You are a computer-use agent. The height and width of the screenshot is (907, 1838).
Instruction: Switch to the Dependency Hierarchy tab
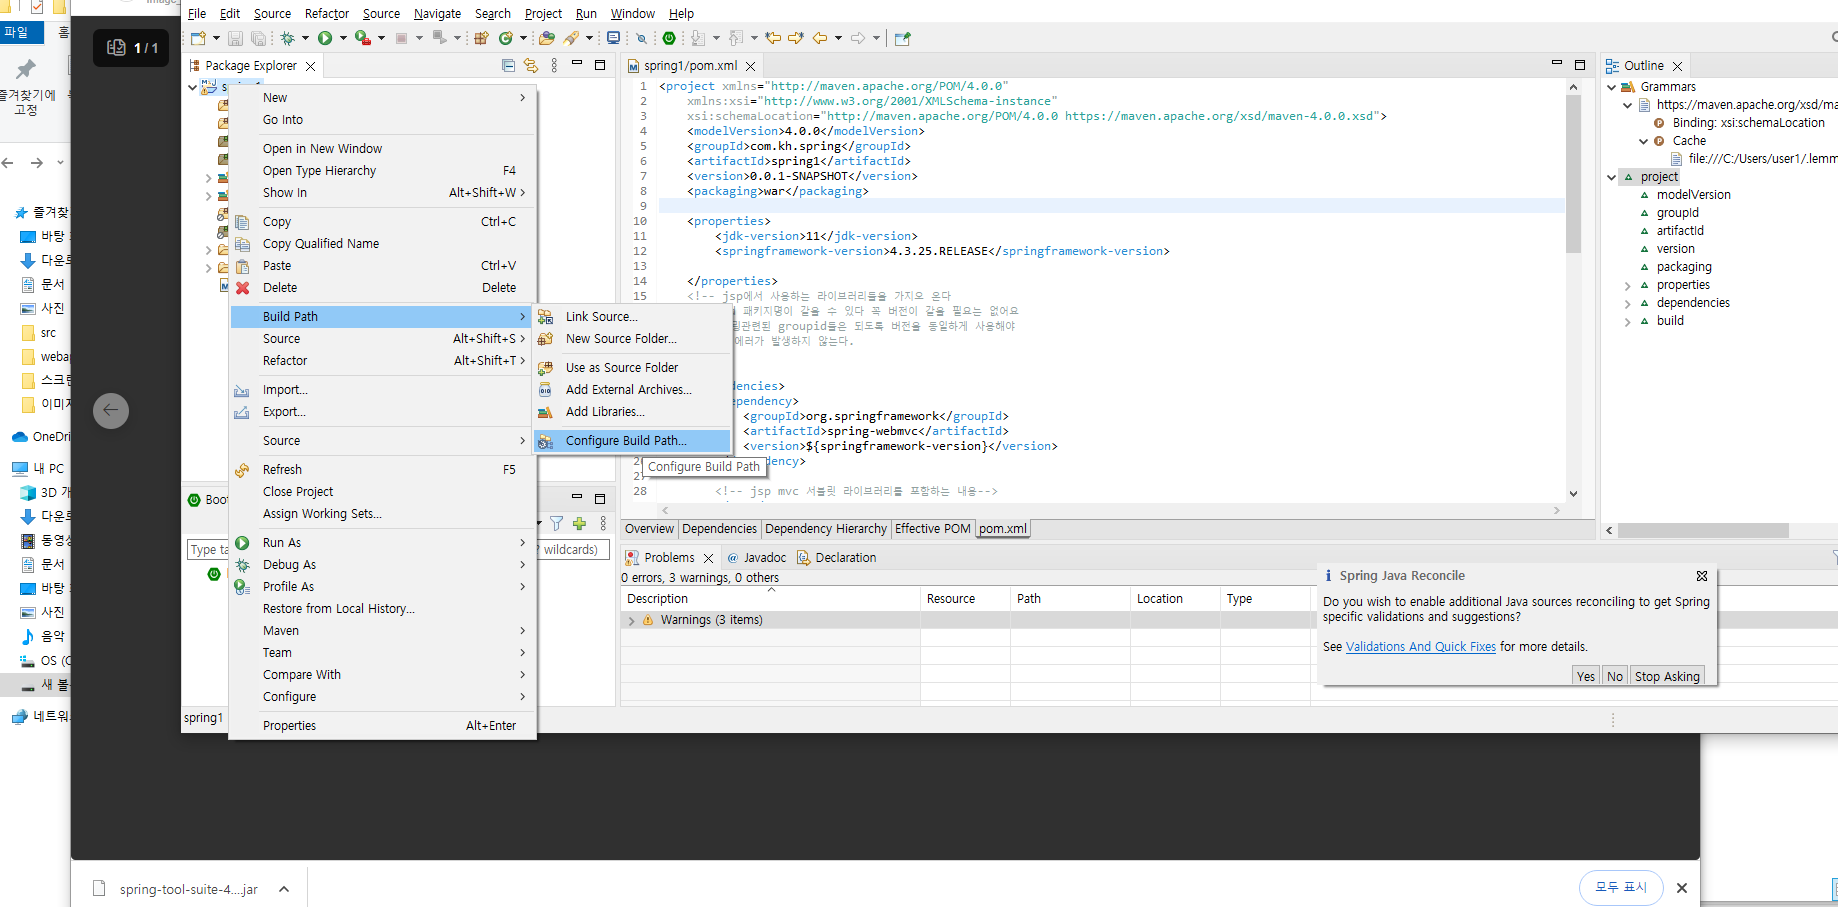coord(825,529)
